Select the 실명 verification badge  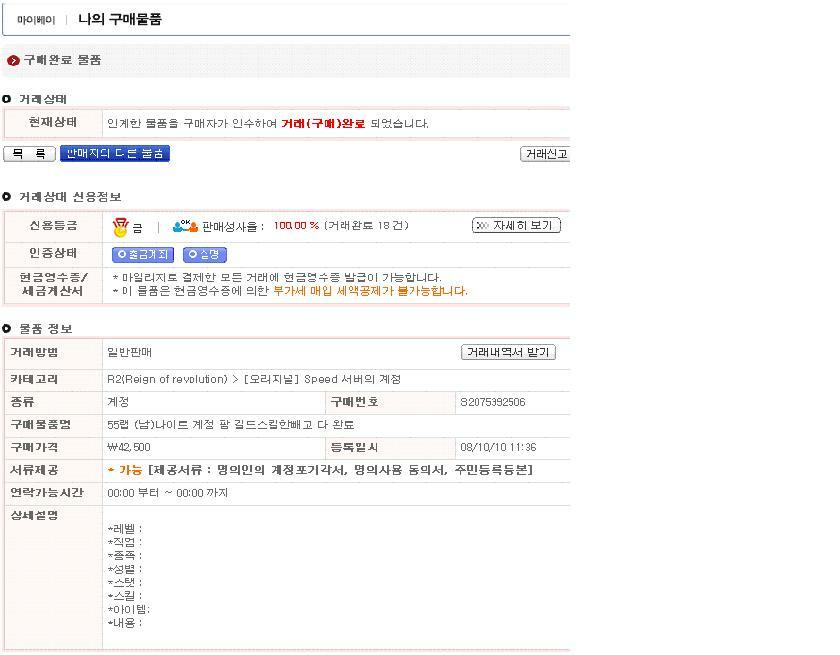(204, 254)
